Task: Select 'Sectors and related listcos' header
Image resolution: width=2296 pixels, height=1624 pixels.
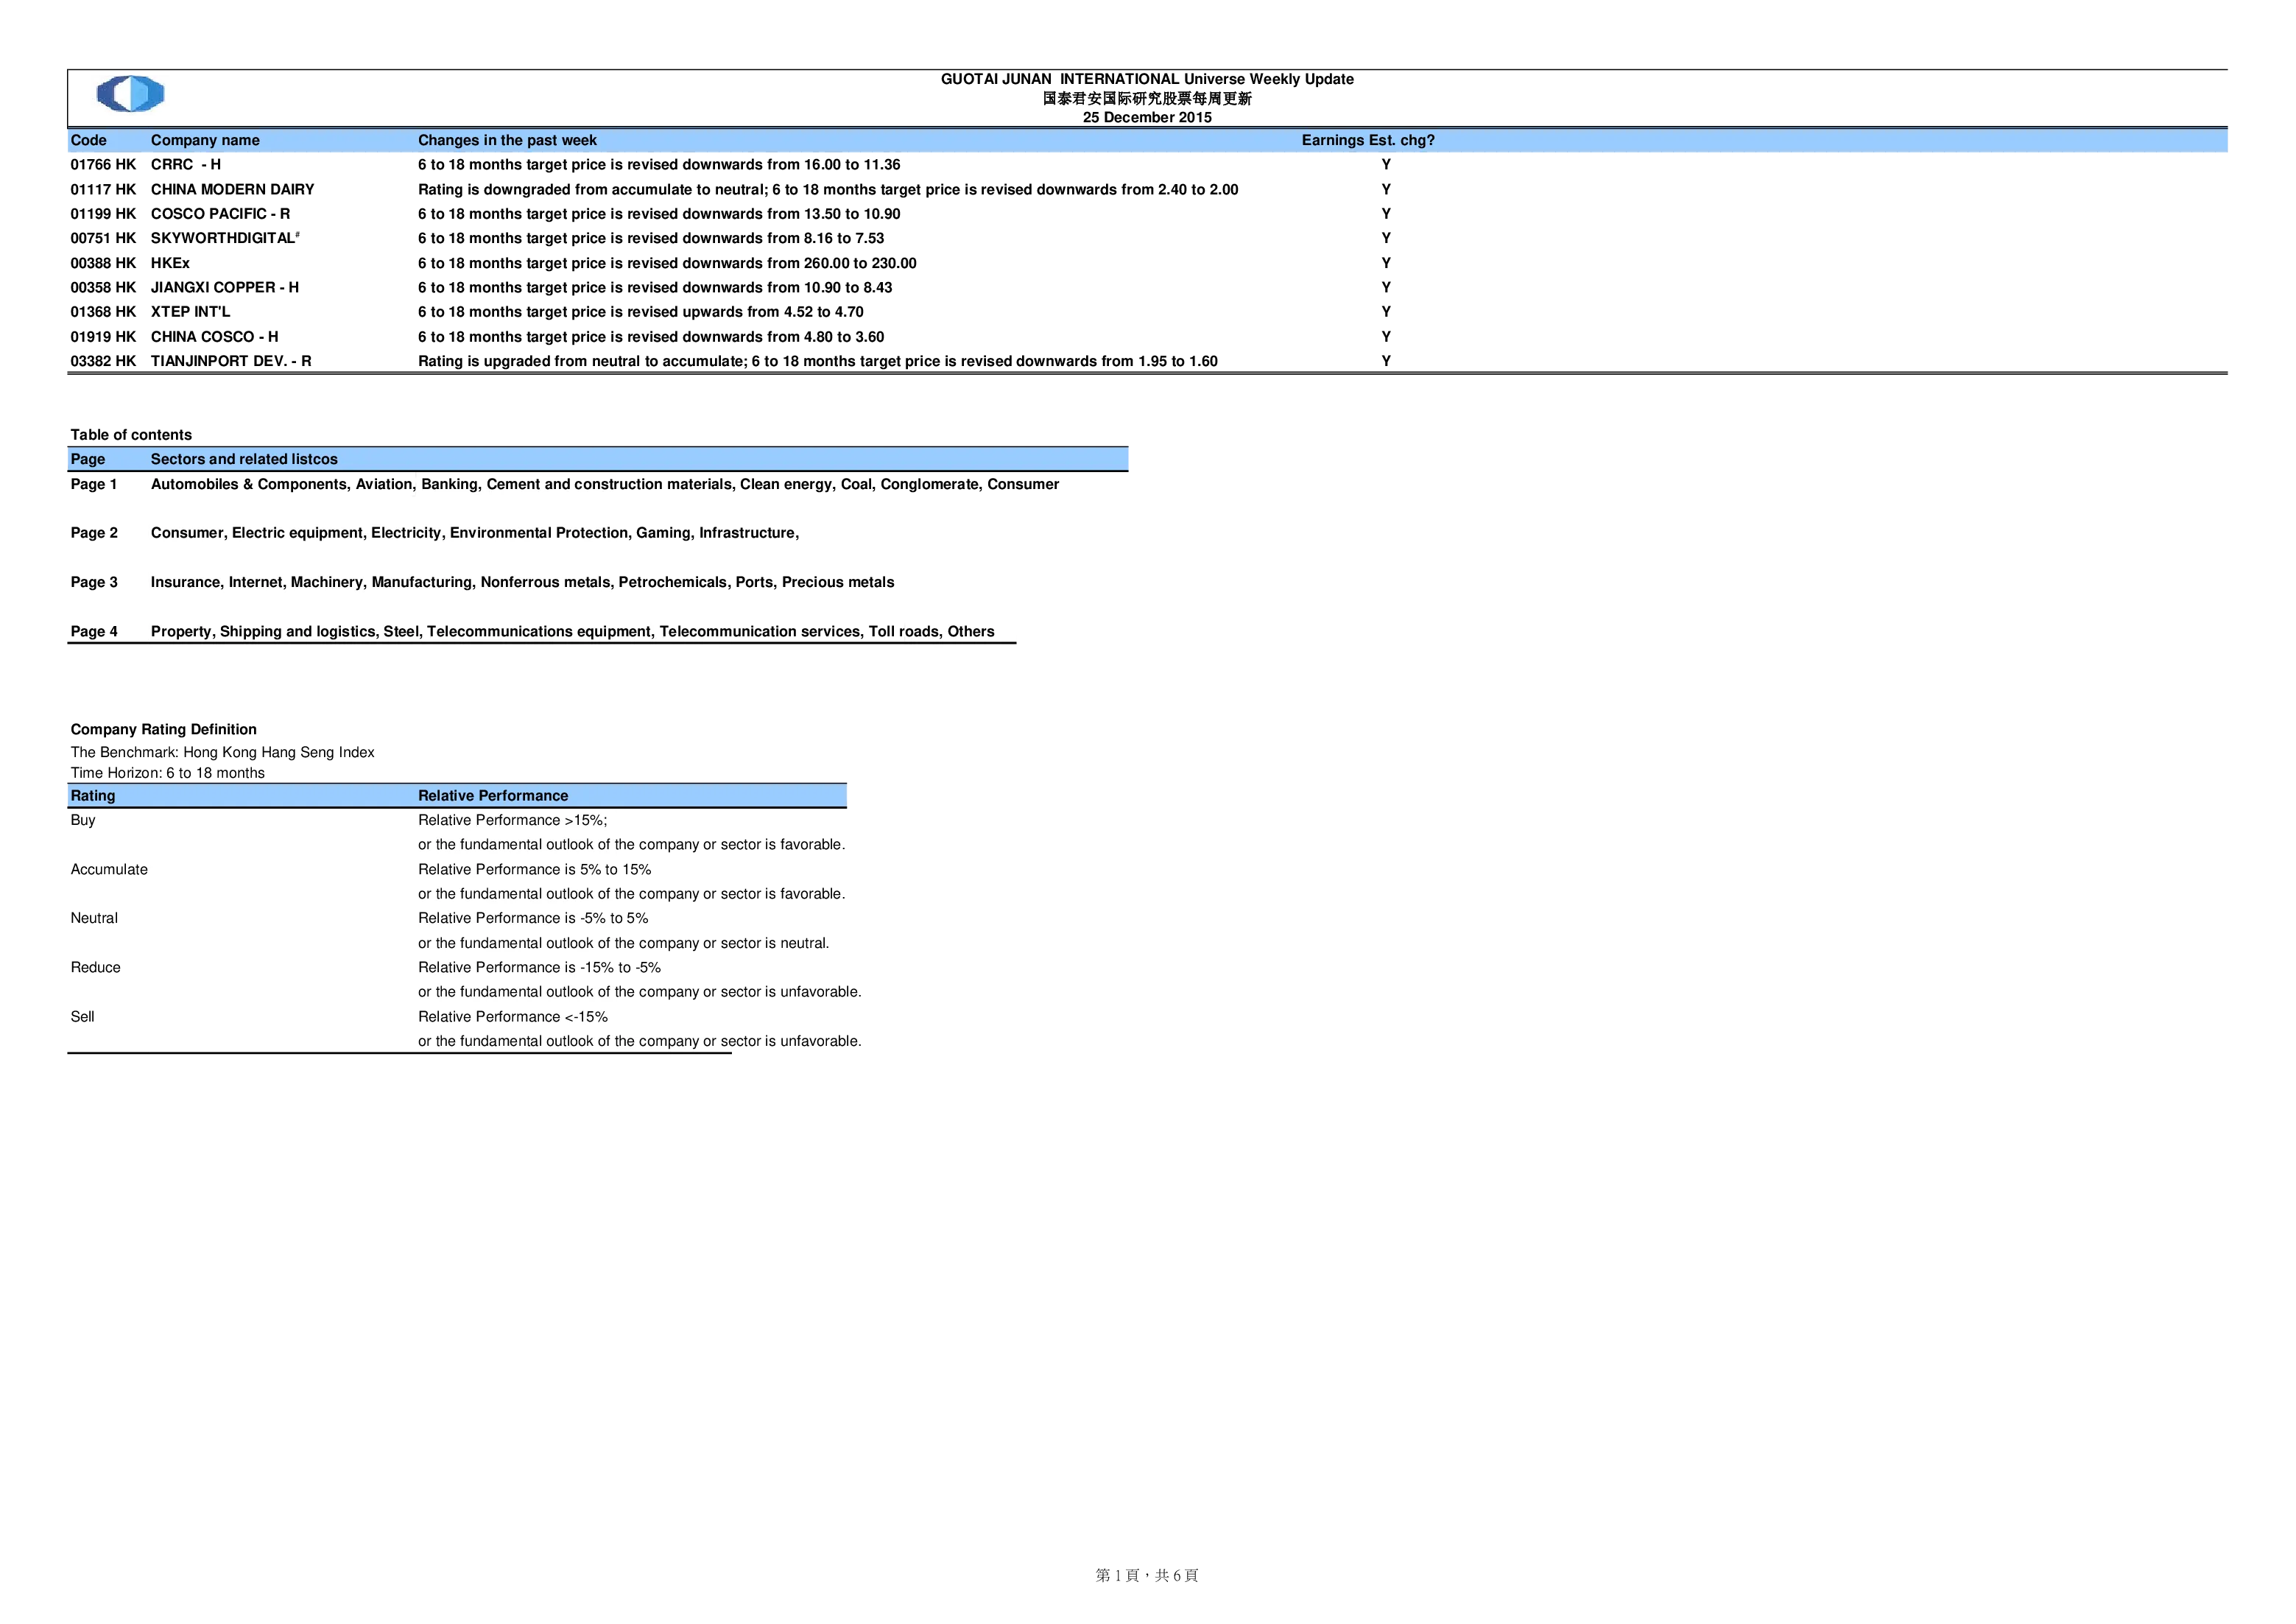Action: click(x=244, y=460)
